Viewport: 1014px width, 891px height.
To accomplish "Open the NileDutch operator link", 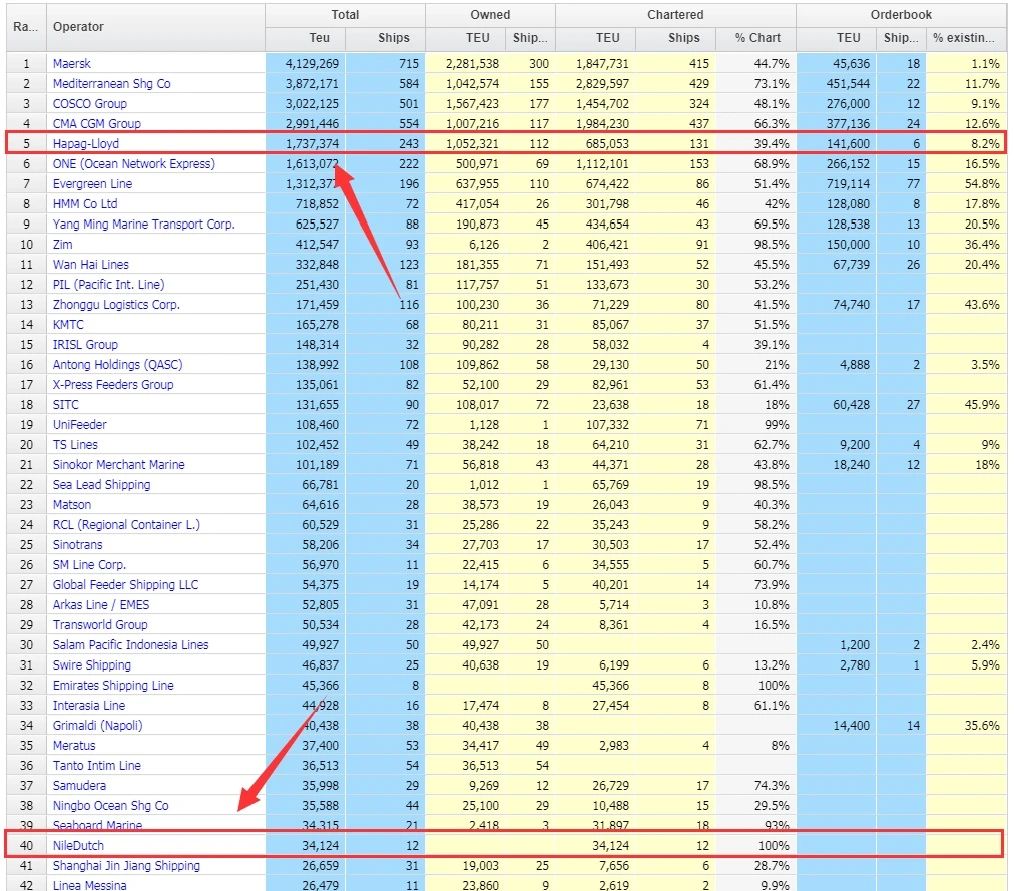I will (78, 846).
